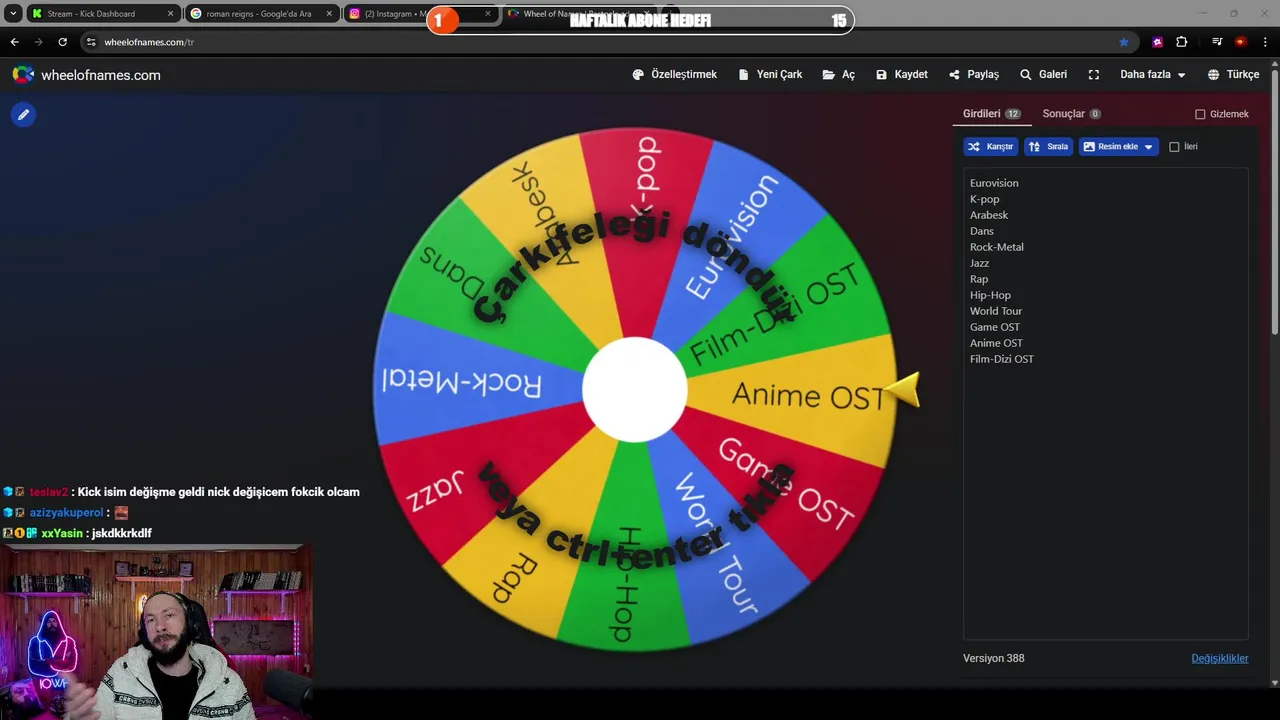Click browser forward arrow
This screenshot has width=1280, height=720.
click(x=38, y=42)
